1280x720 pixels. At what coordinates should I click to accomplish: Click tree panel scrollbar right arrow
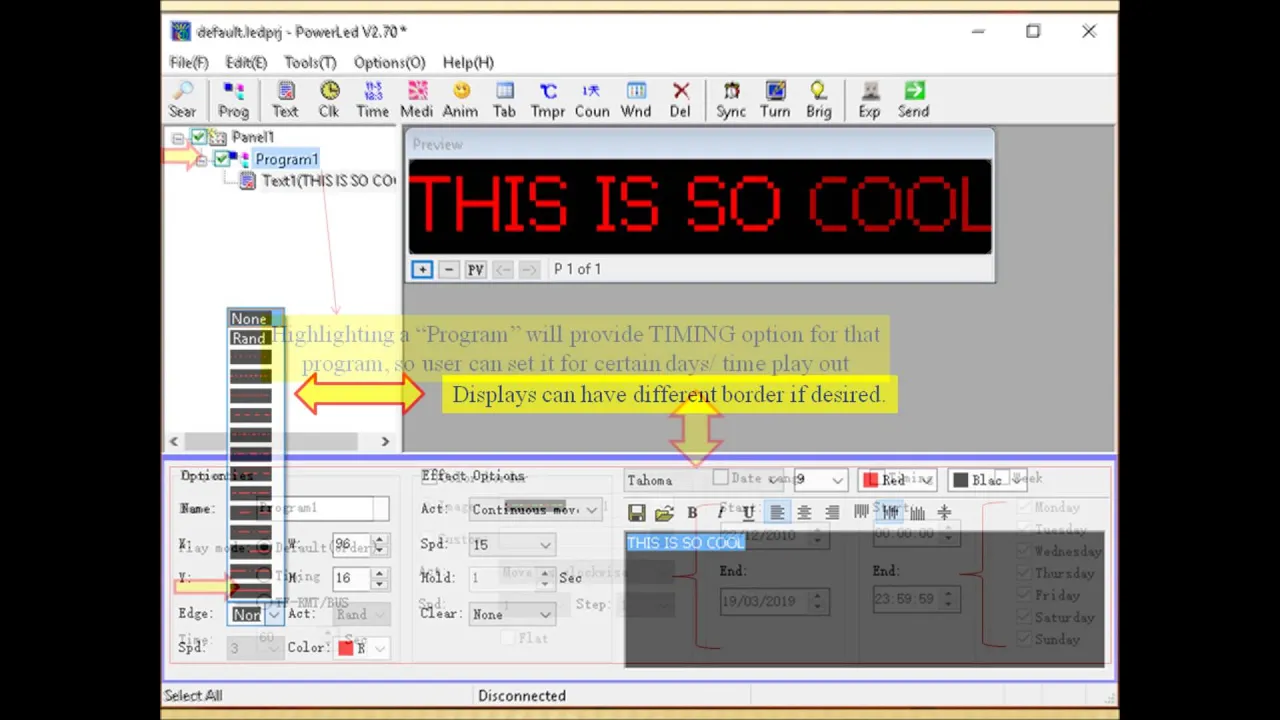tap(385, 441)
